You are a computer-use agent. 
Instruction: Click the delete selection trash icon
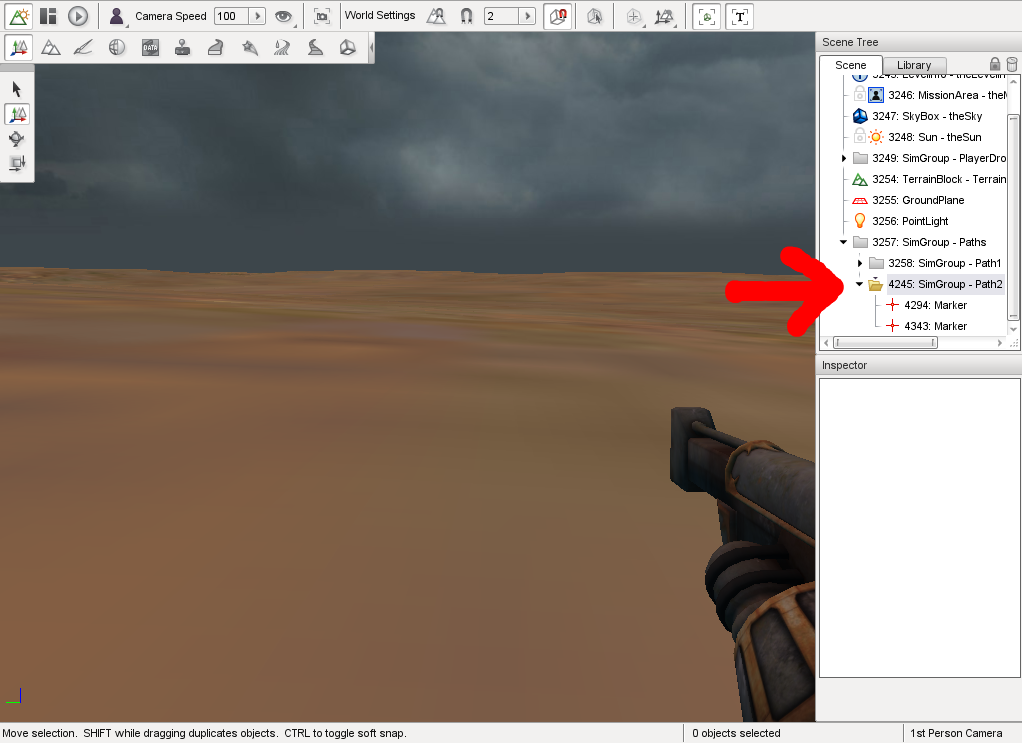pos(1011,65)
